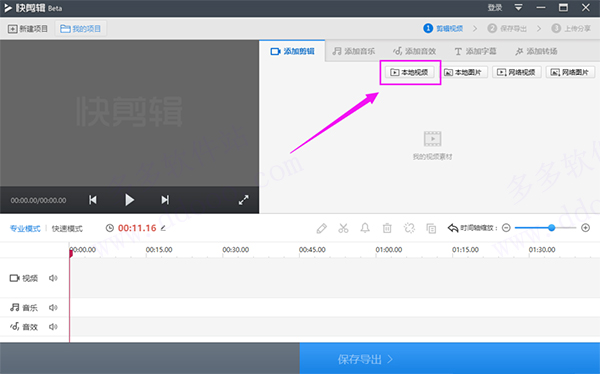Screen dimensions: 600x374
Task: Click the copy clip icon
Action: click(431, 228)
